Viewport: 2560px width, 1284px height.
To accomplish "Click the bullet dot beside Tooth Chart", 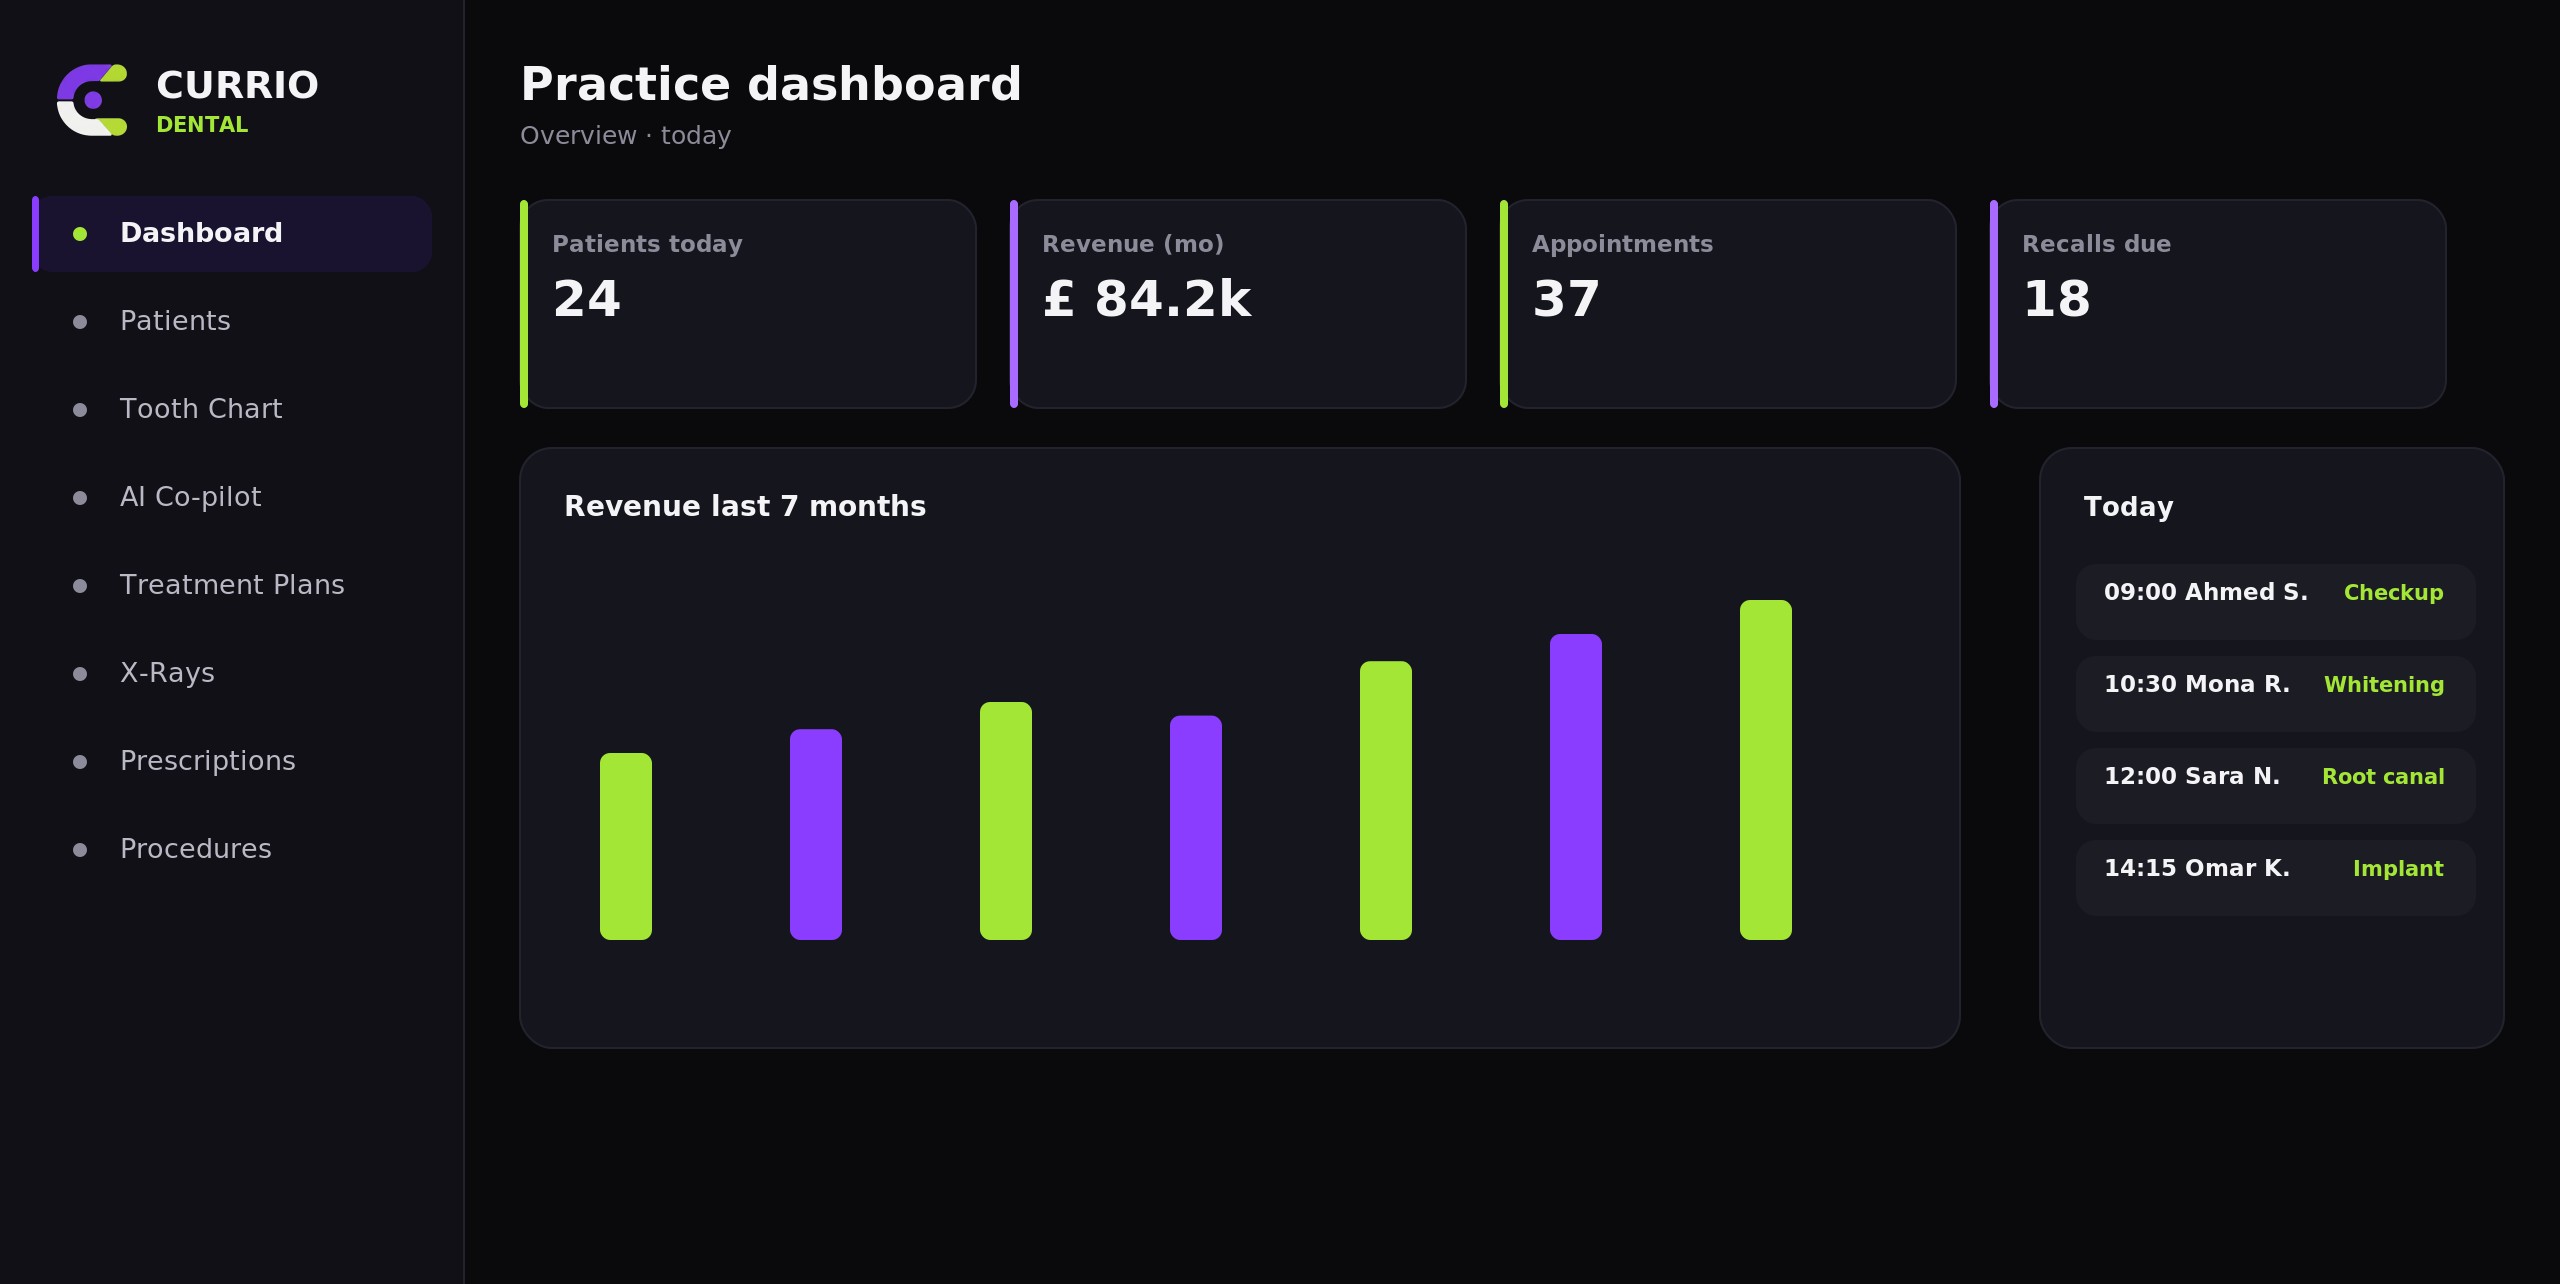I will point(80,410).
